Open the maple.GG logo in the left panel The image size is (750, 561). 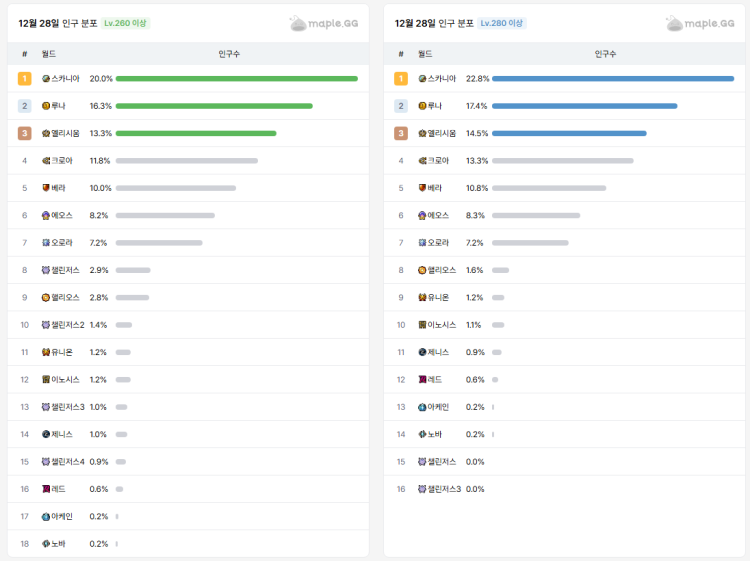click(x=323, y=23)
